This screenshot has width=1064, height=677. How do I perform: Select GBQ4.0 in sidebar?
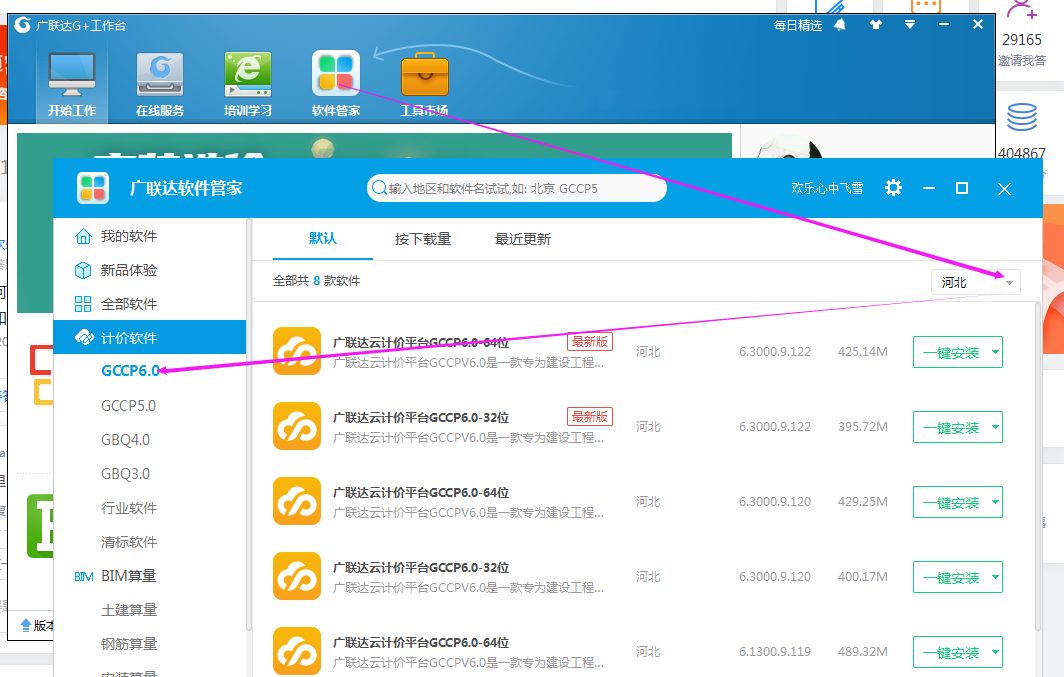126,440
